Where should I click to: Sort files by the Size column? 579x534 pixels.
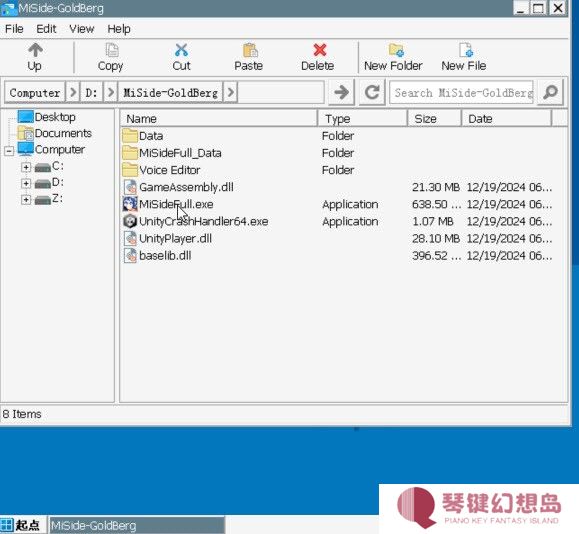[435, 119]
